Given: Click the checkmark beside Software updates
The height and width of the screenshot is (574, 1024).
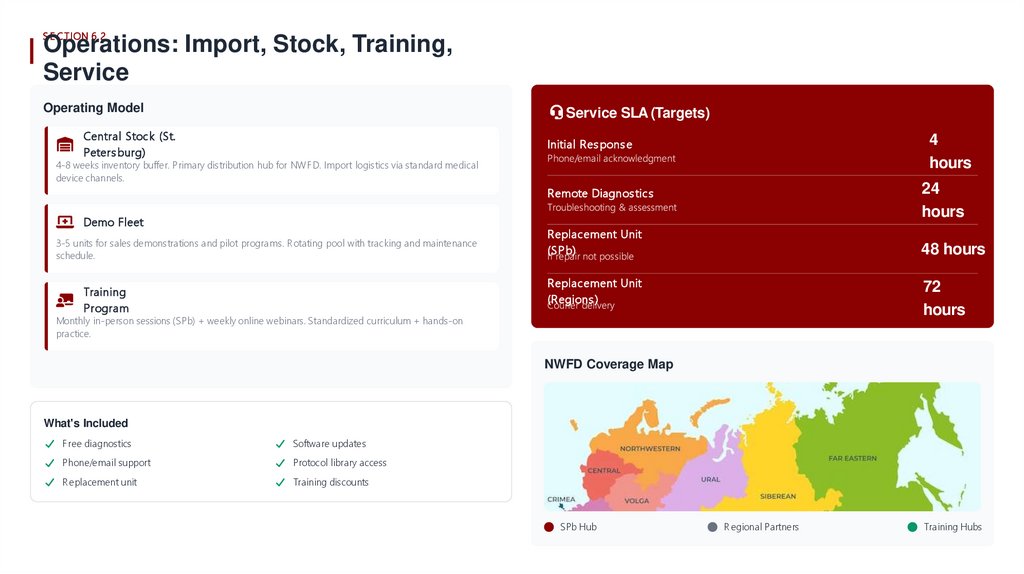Looking at the screenshot, I should (281, 444).
